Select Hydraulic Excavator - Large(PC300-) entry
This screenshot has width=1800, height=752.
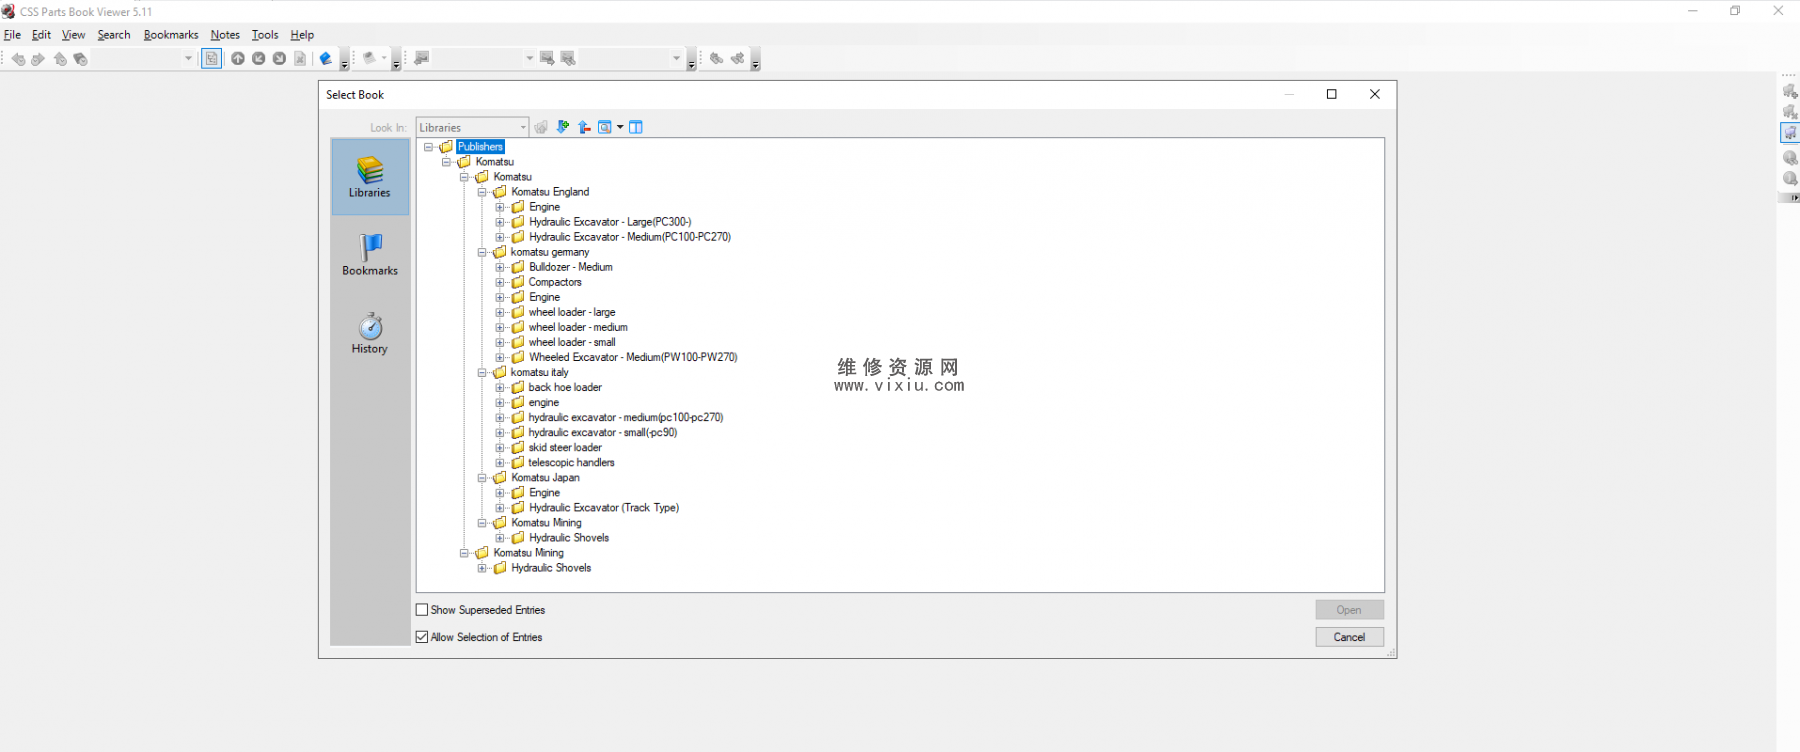[x=610, y=222]
